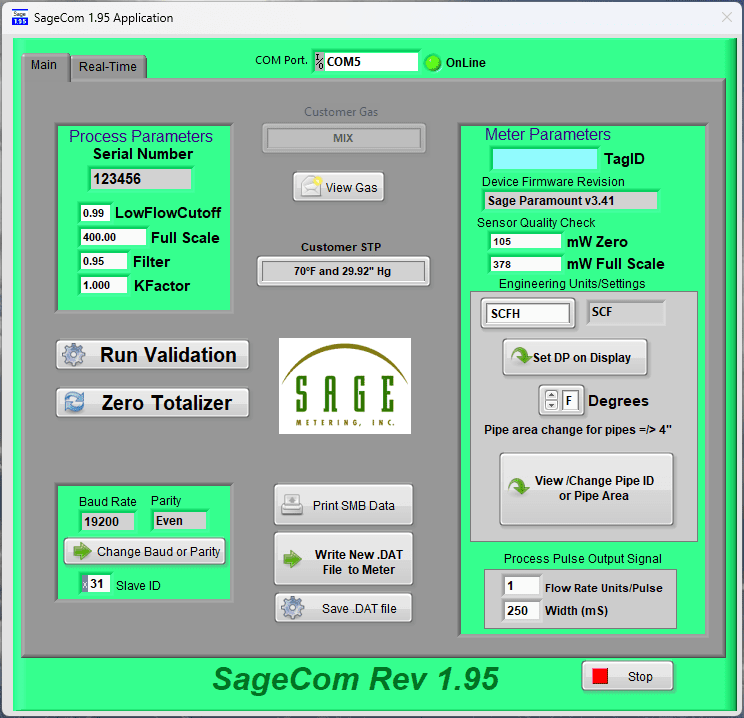
Task: Click the Slave ID stepper control
Action: click(x=84, y=584)
